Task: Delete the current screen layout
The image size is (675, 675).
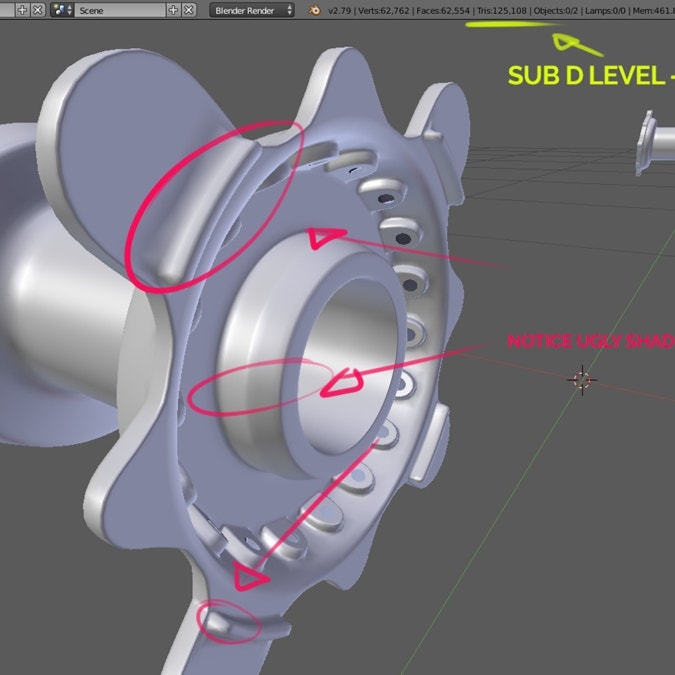Action: (x=38, y=10)
